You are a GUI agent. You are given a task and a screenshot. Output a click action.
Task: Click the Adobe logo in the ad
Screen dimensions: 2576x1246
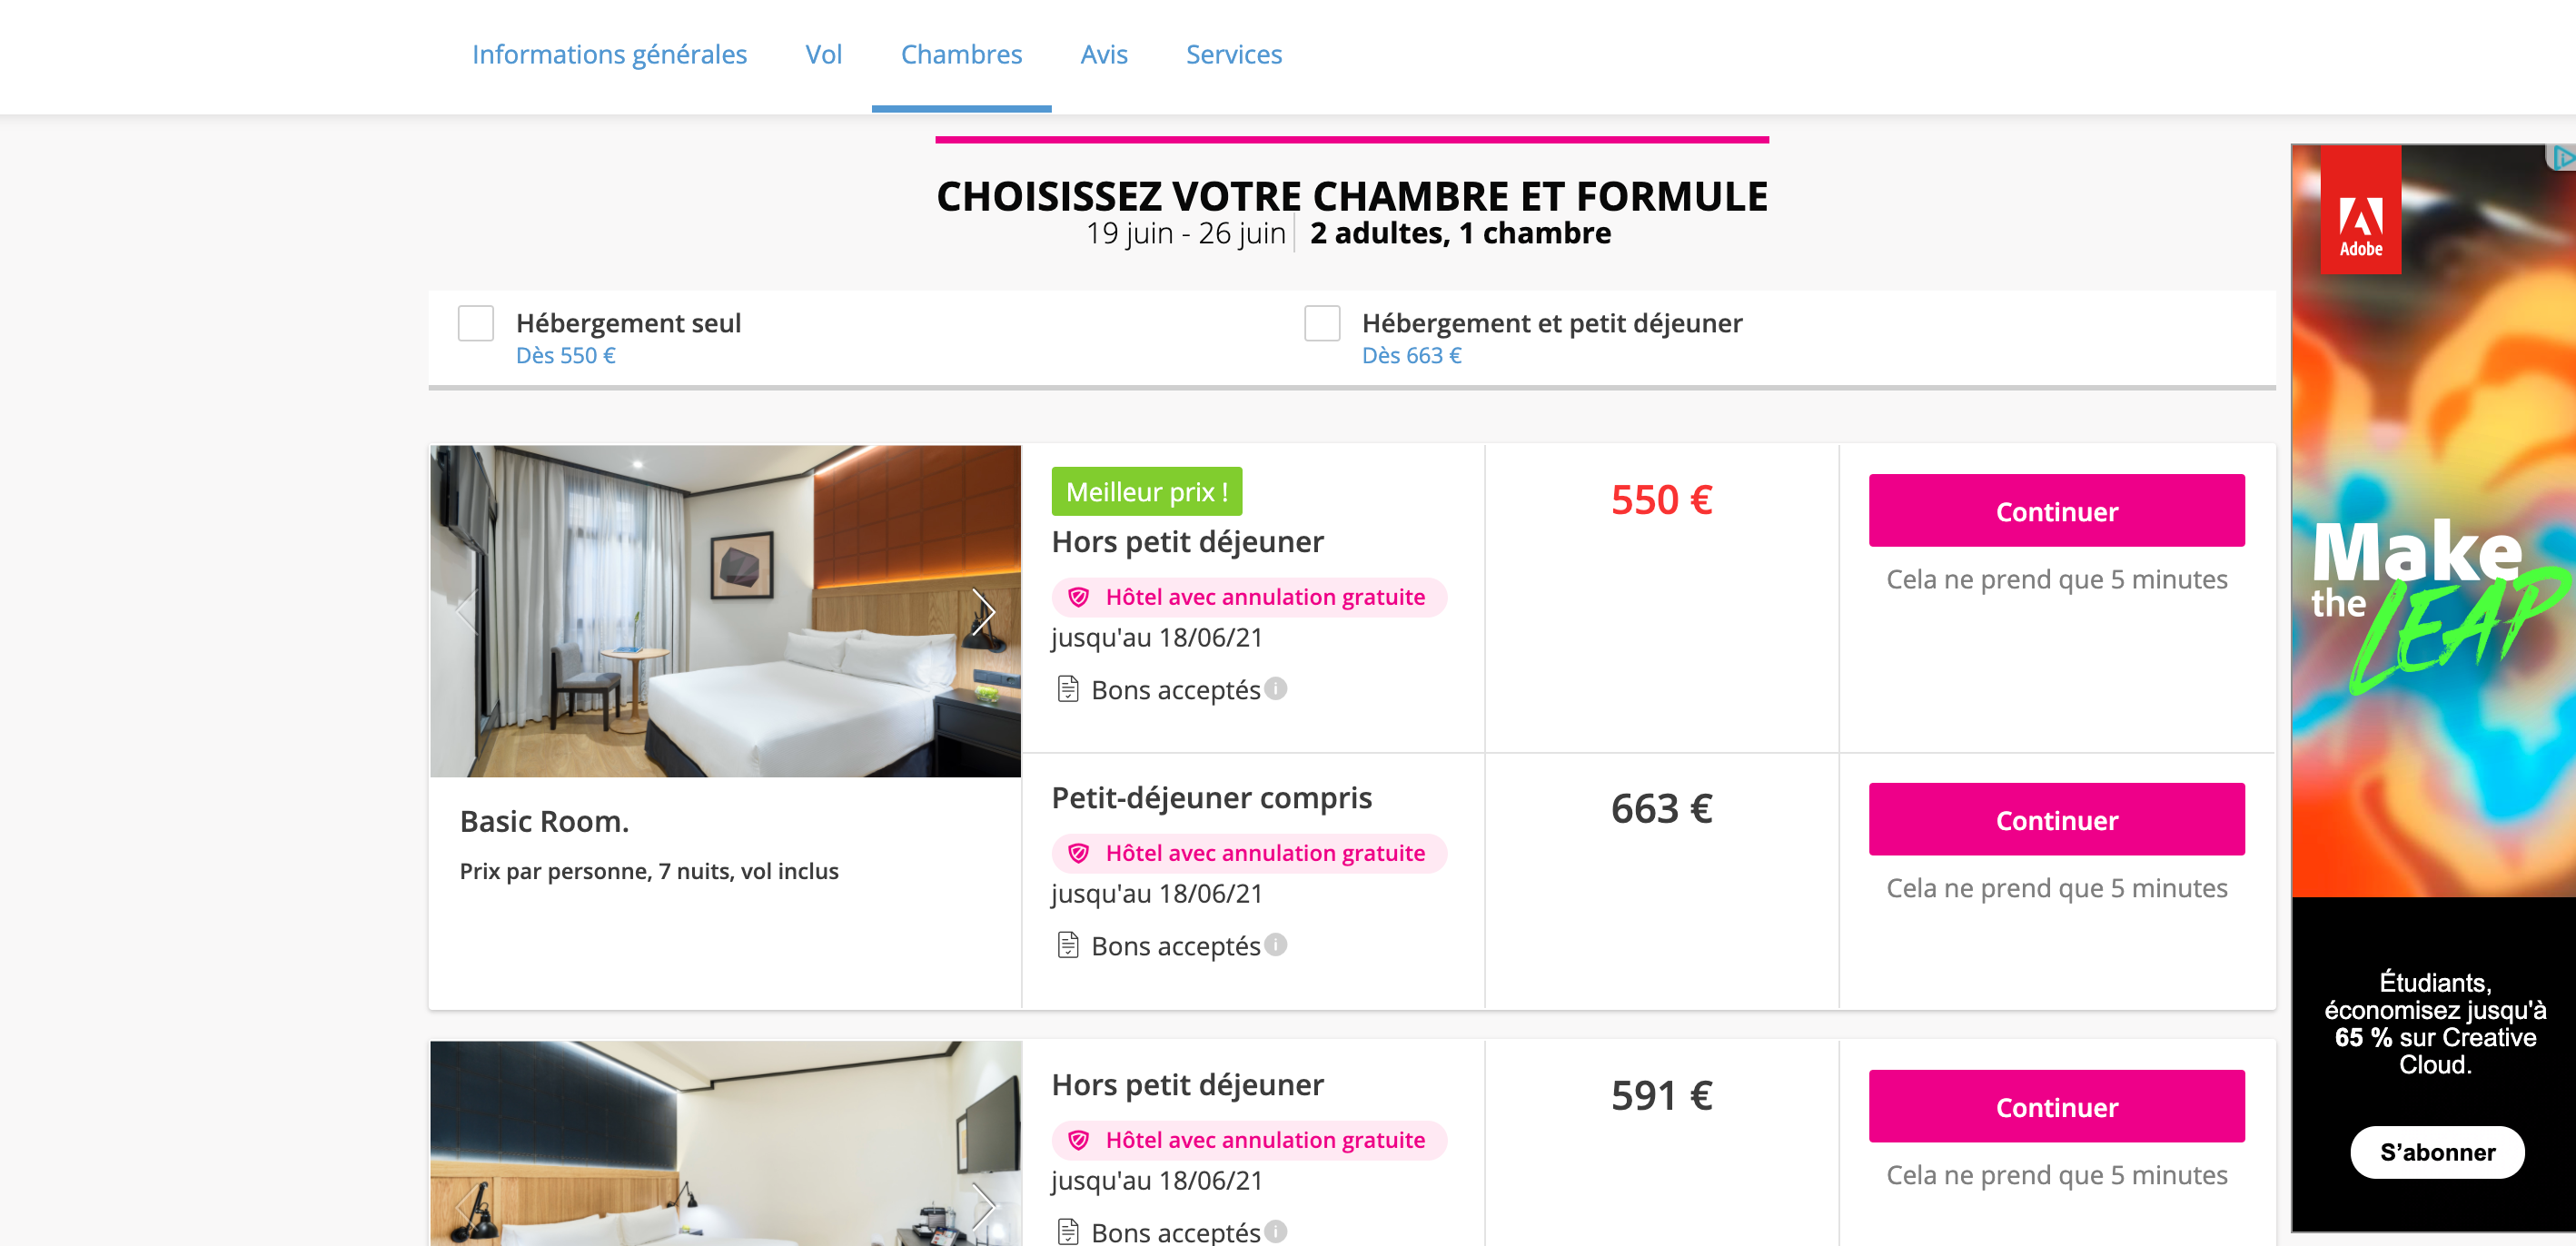(x=2361, y=210)
